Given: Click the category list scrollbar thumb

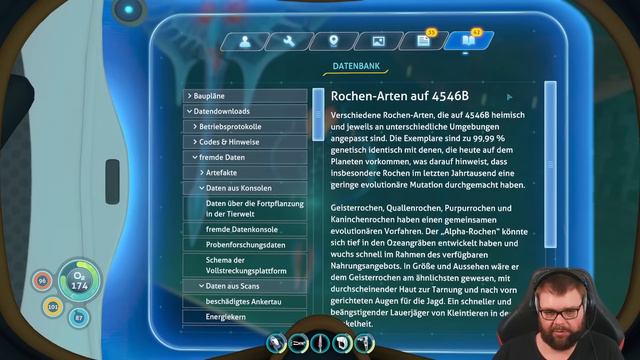Looking at the screenshot, I should (318, 115).
